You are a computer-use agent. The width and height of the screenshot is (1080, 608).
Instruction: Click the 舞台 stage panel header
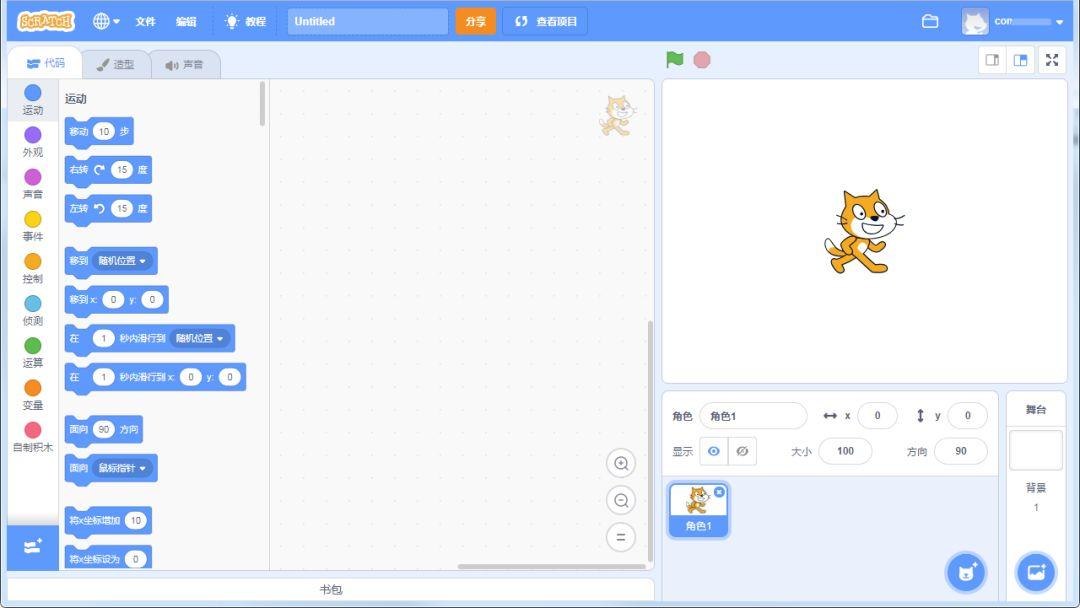[x=1035, y=410]
